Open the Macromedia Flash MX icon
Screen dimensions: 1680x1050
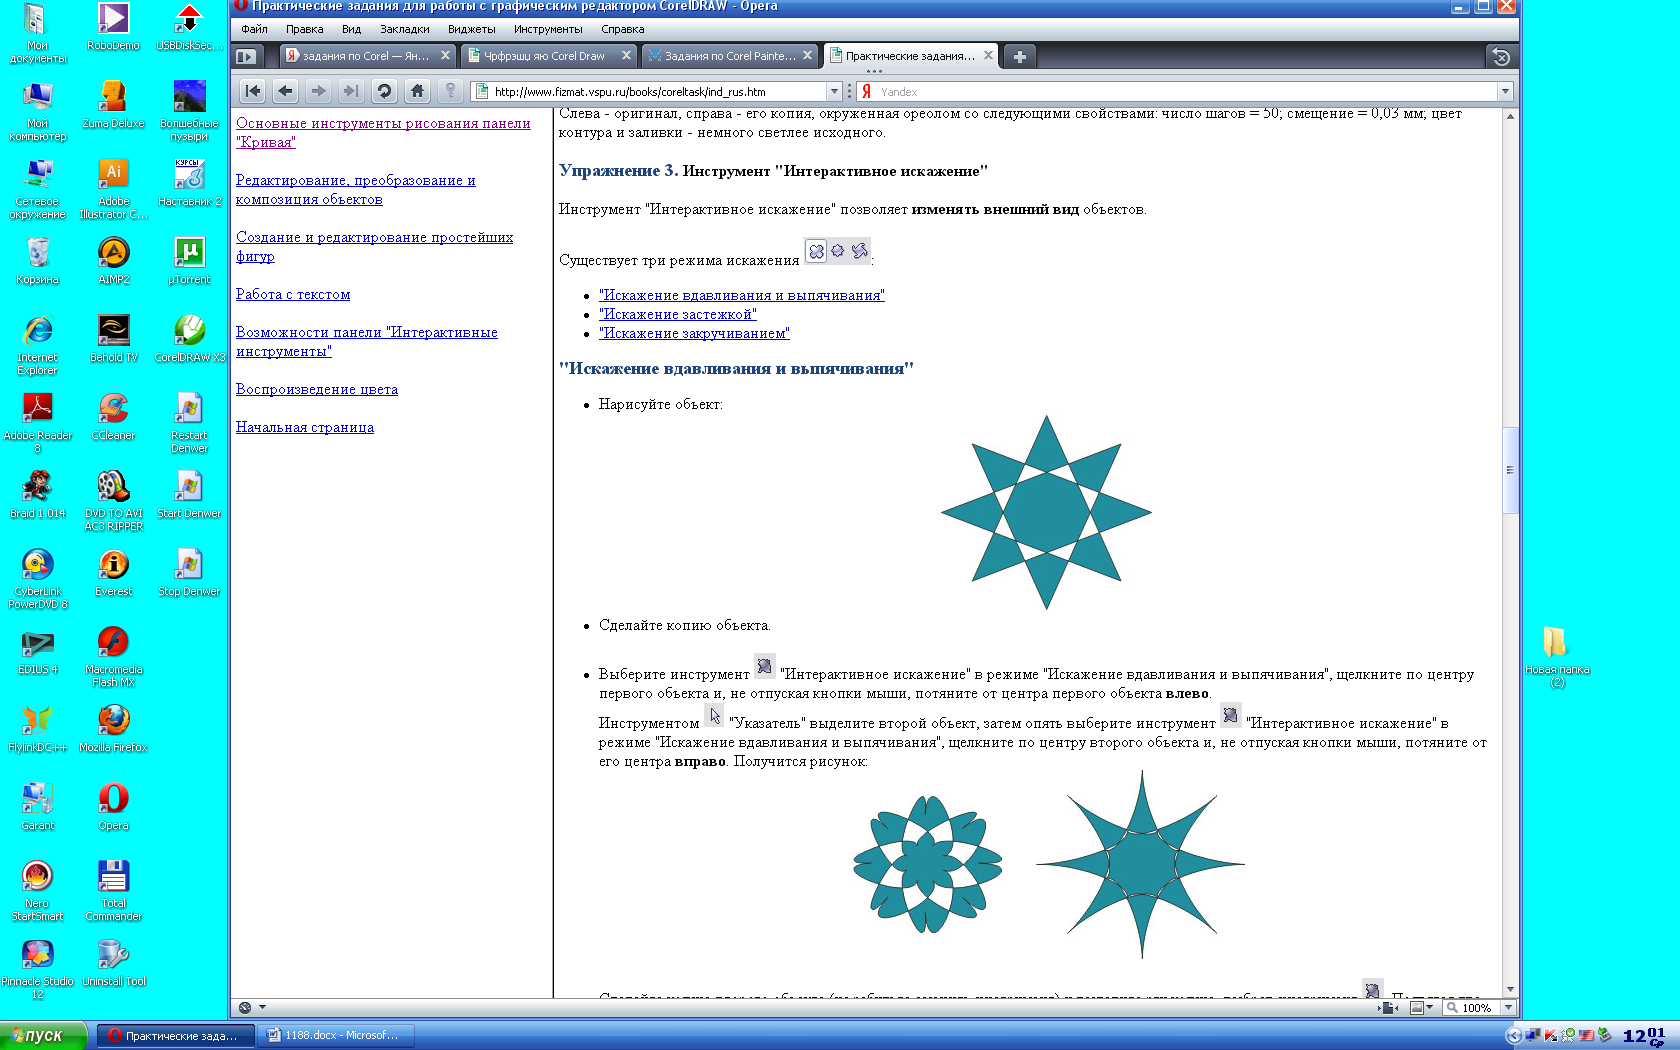tap(113, 657)
